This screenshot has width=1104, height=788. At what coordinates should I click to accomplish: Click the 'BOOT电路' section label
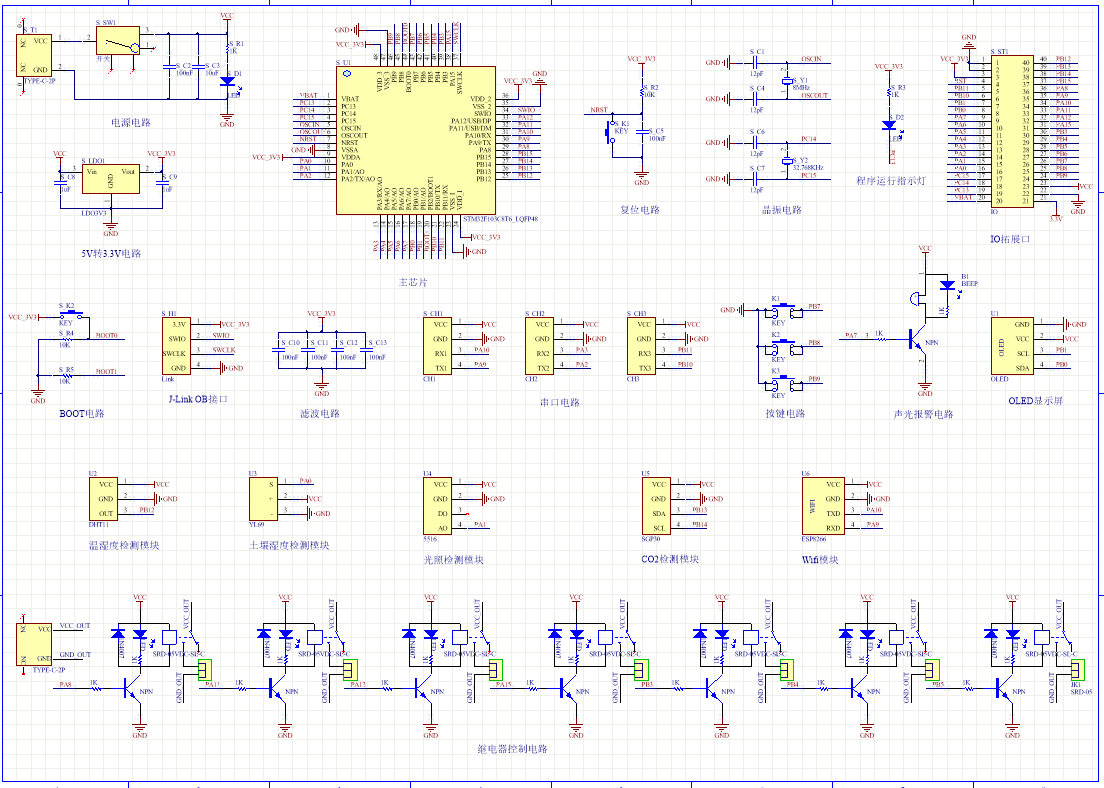pyautogui.click(x=82, y=414)
